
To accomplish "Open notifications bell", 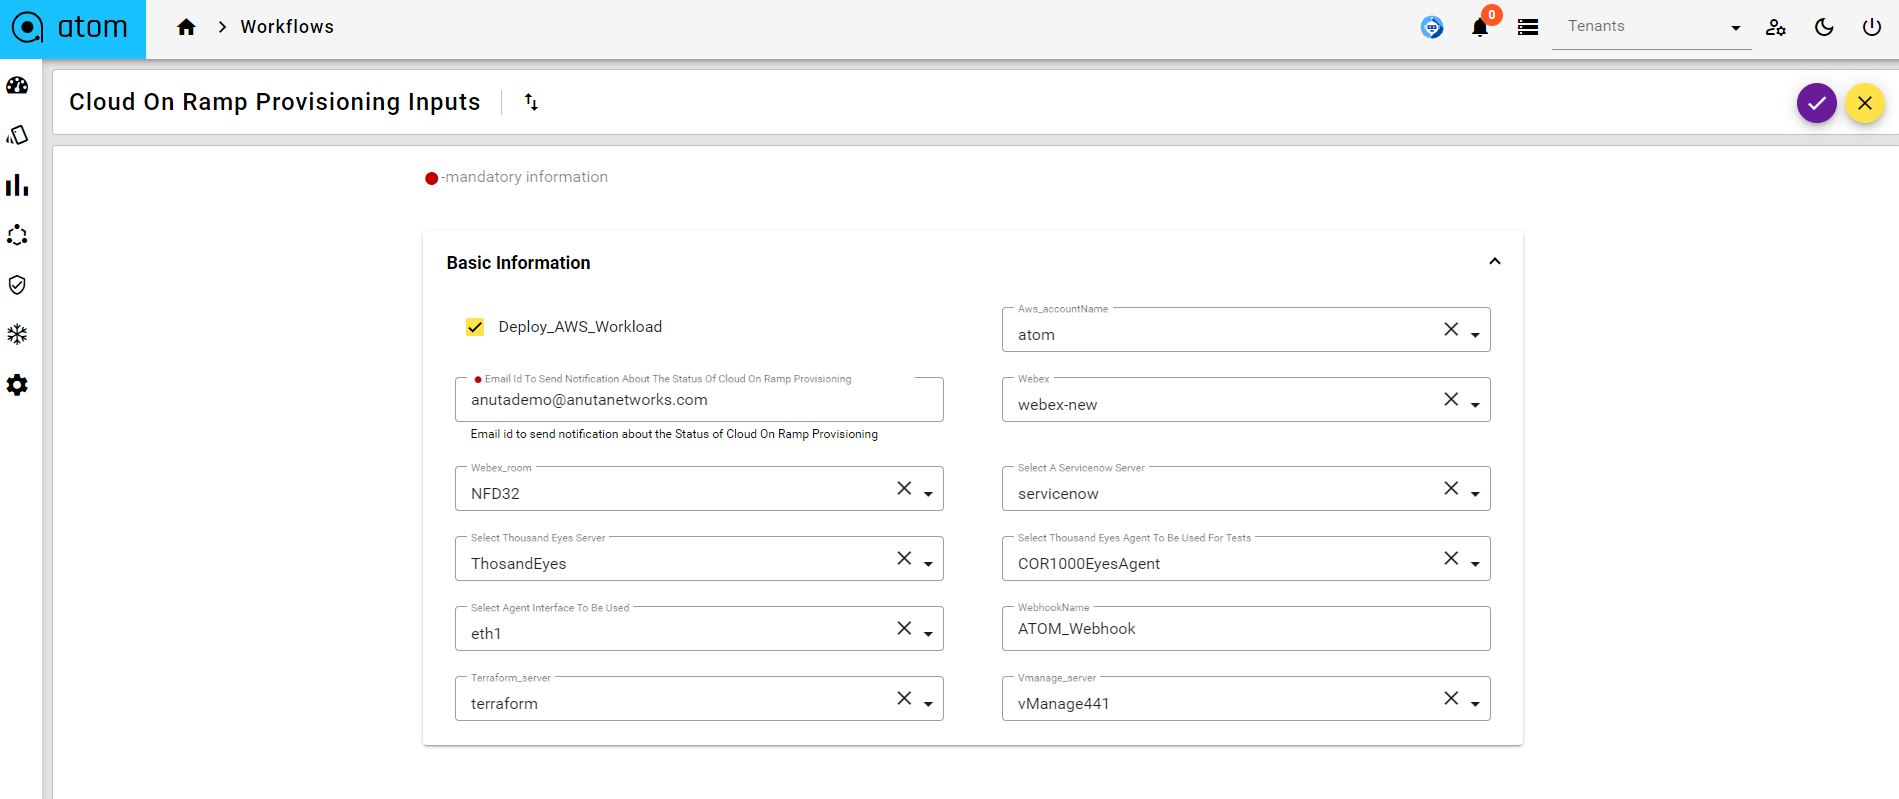I will click(x=1480, y=28).
